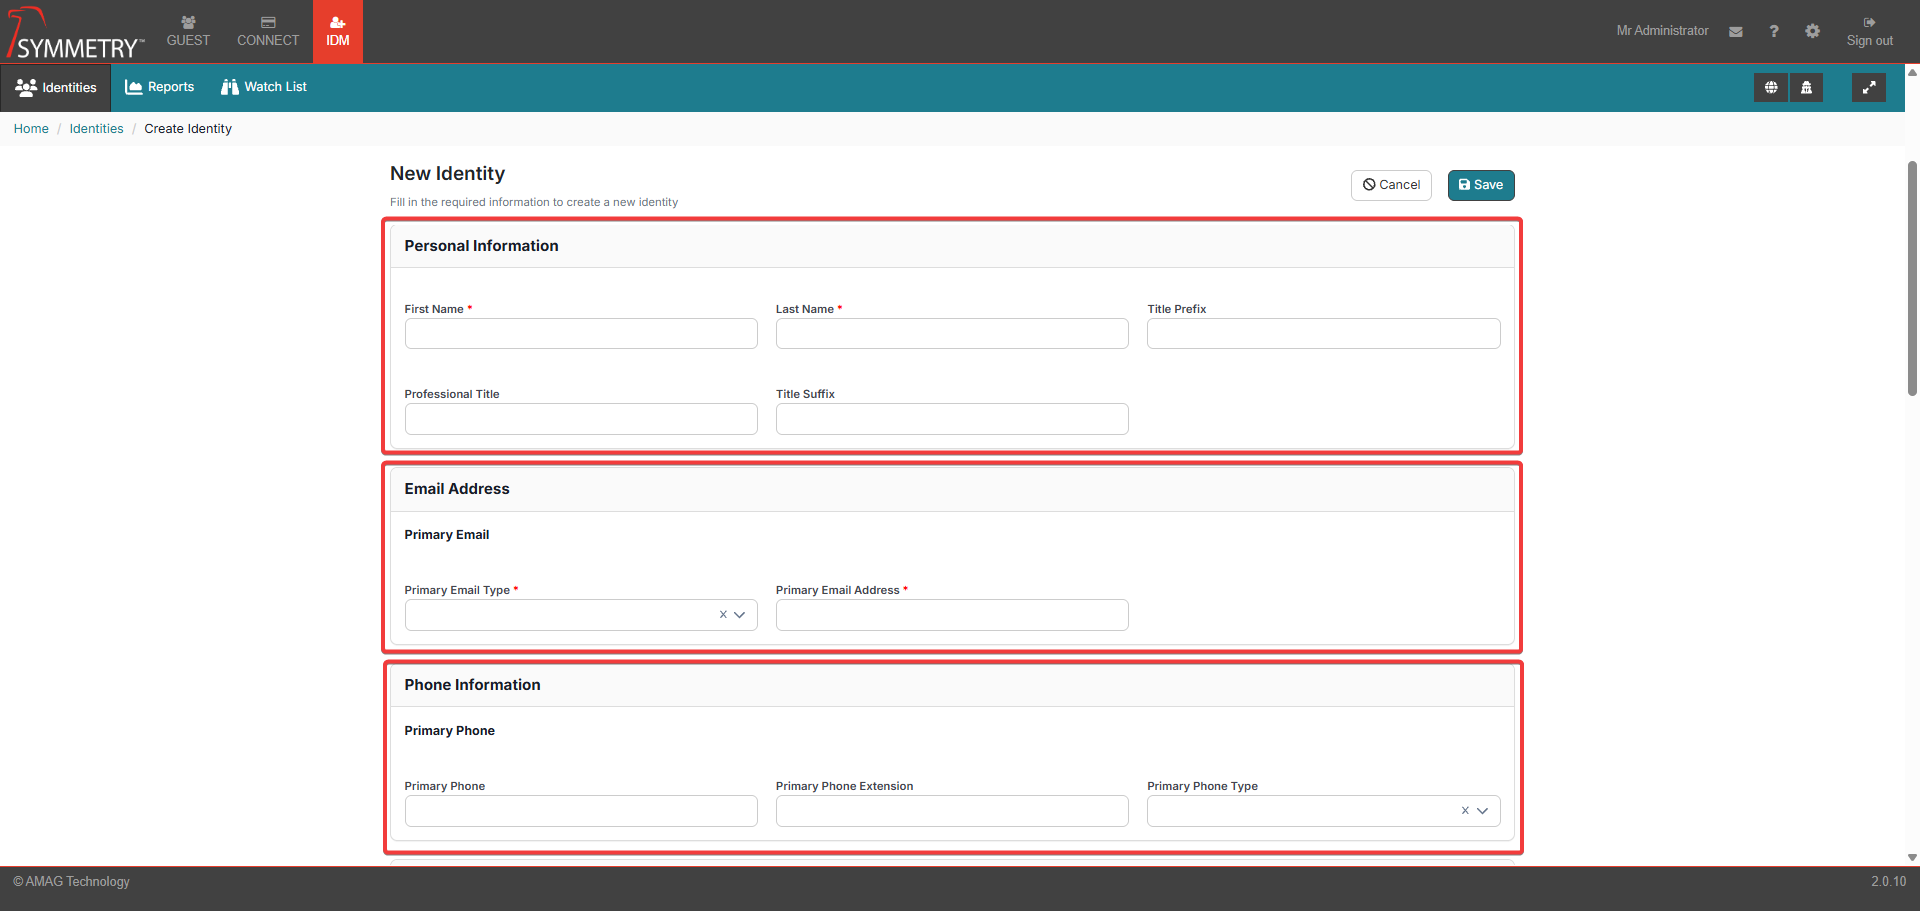The width and height of the screenshot is (1920, 911).
Task: Click the globe icon in the teal toolbar
Action: (x=1771, y=88)
